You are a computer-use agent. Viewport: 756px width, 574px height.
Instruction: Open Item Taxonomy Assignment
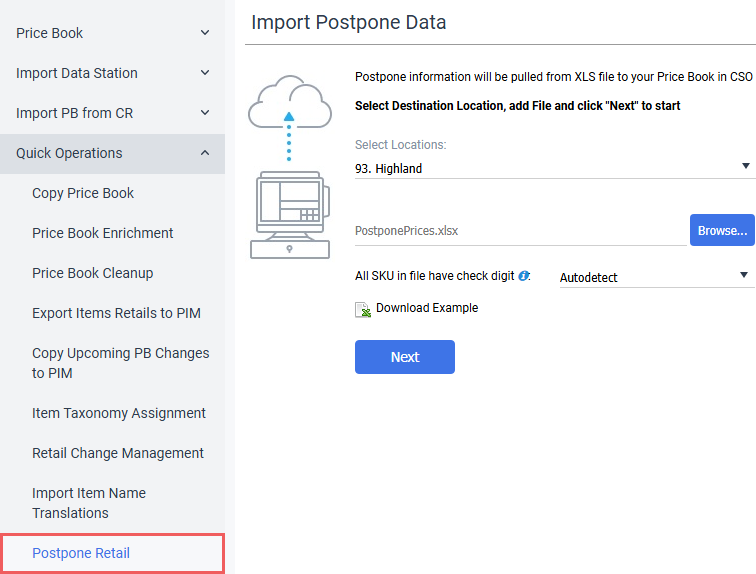point(119,413)
